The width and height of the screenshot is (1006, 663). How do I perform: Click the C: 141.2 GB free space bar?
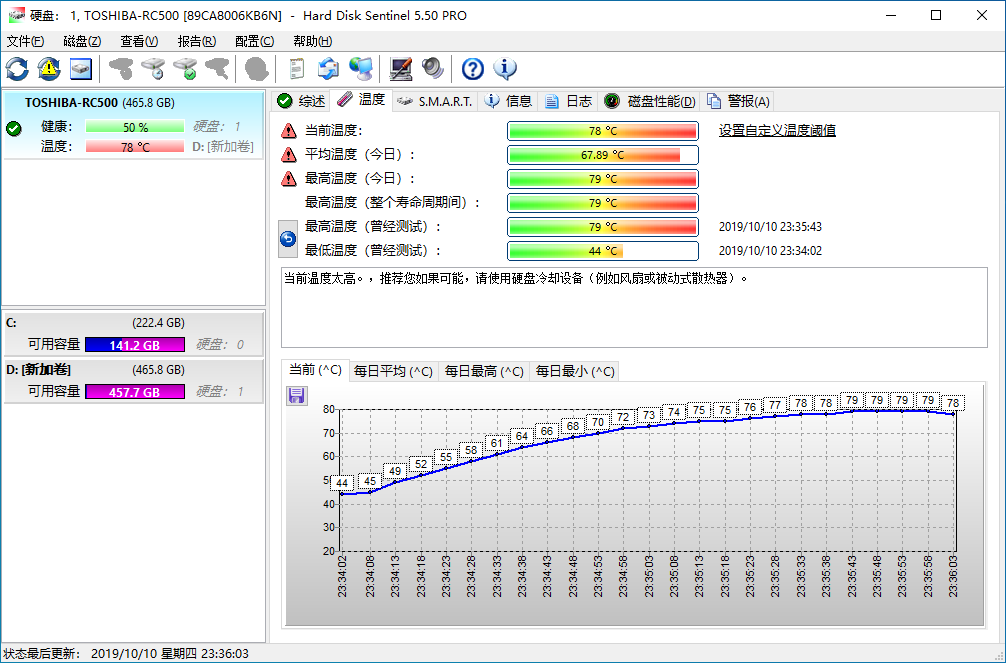click(135, 345)
